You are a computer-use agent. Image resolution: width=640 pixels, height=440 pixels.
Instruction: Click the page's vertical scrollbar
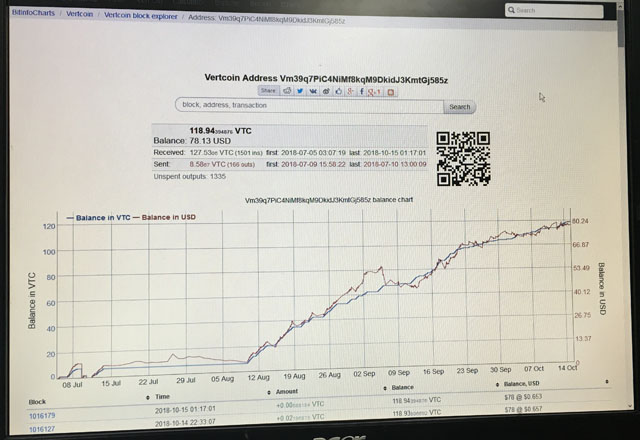click(621, 29)
